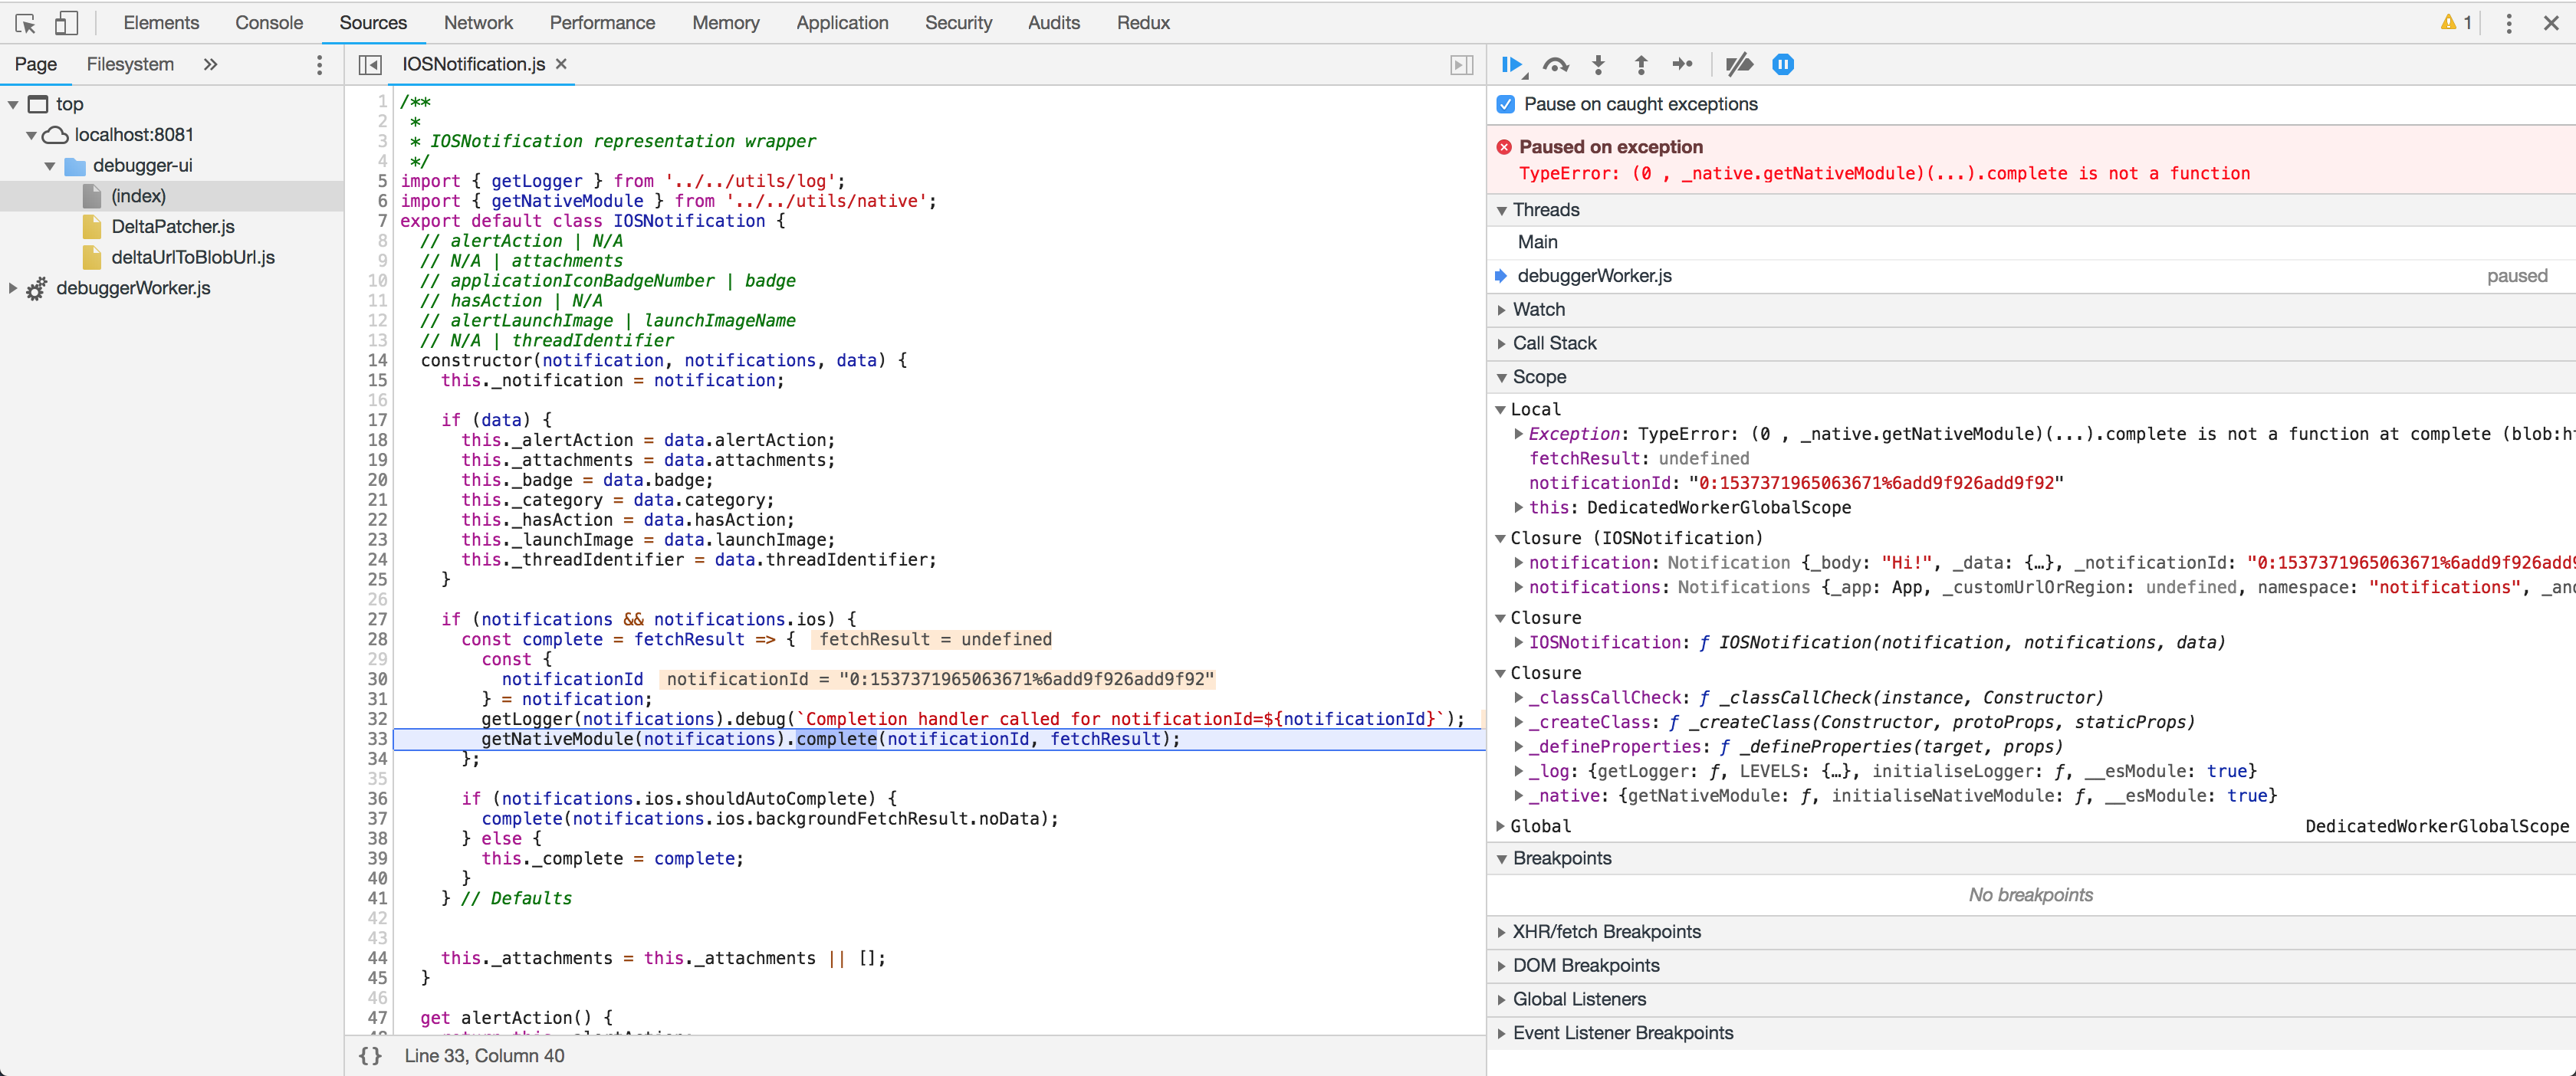Image resolution: width=2576 pixels, height=1076 pixels.
Task: Step over next function call
Action: (1555, 65)
